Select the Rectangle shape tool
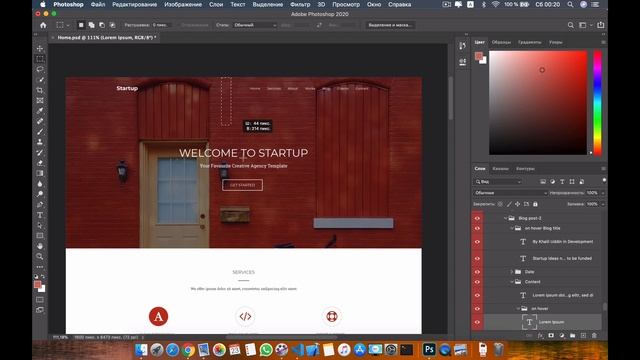The height and width of the screenshot is (360, 640). (x=40, y=236)
